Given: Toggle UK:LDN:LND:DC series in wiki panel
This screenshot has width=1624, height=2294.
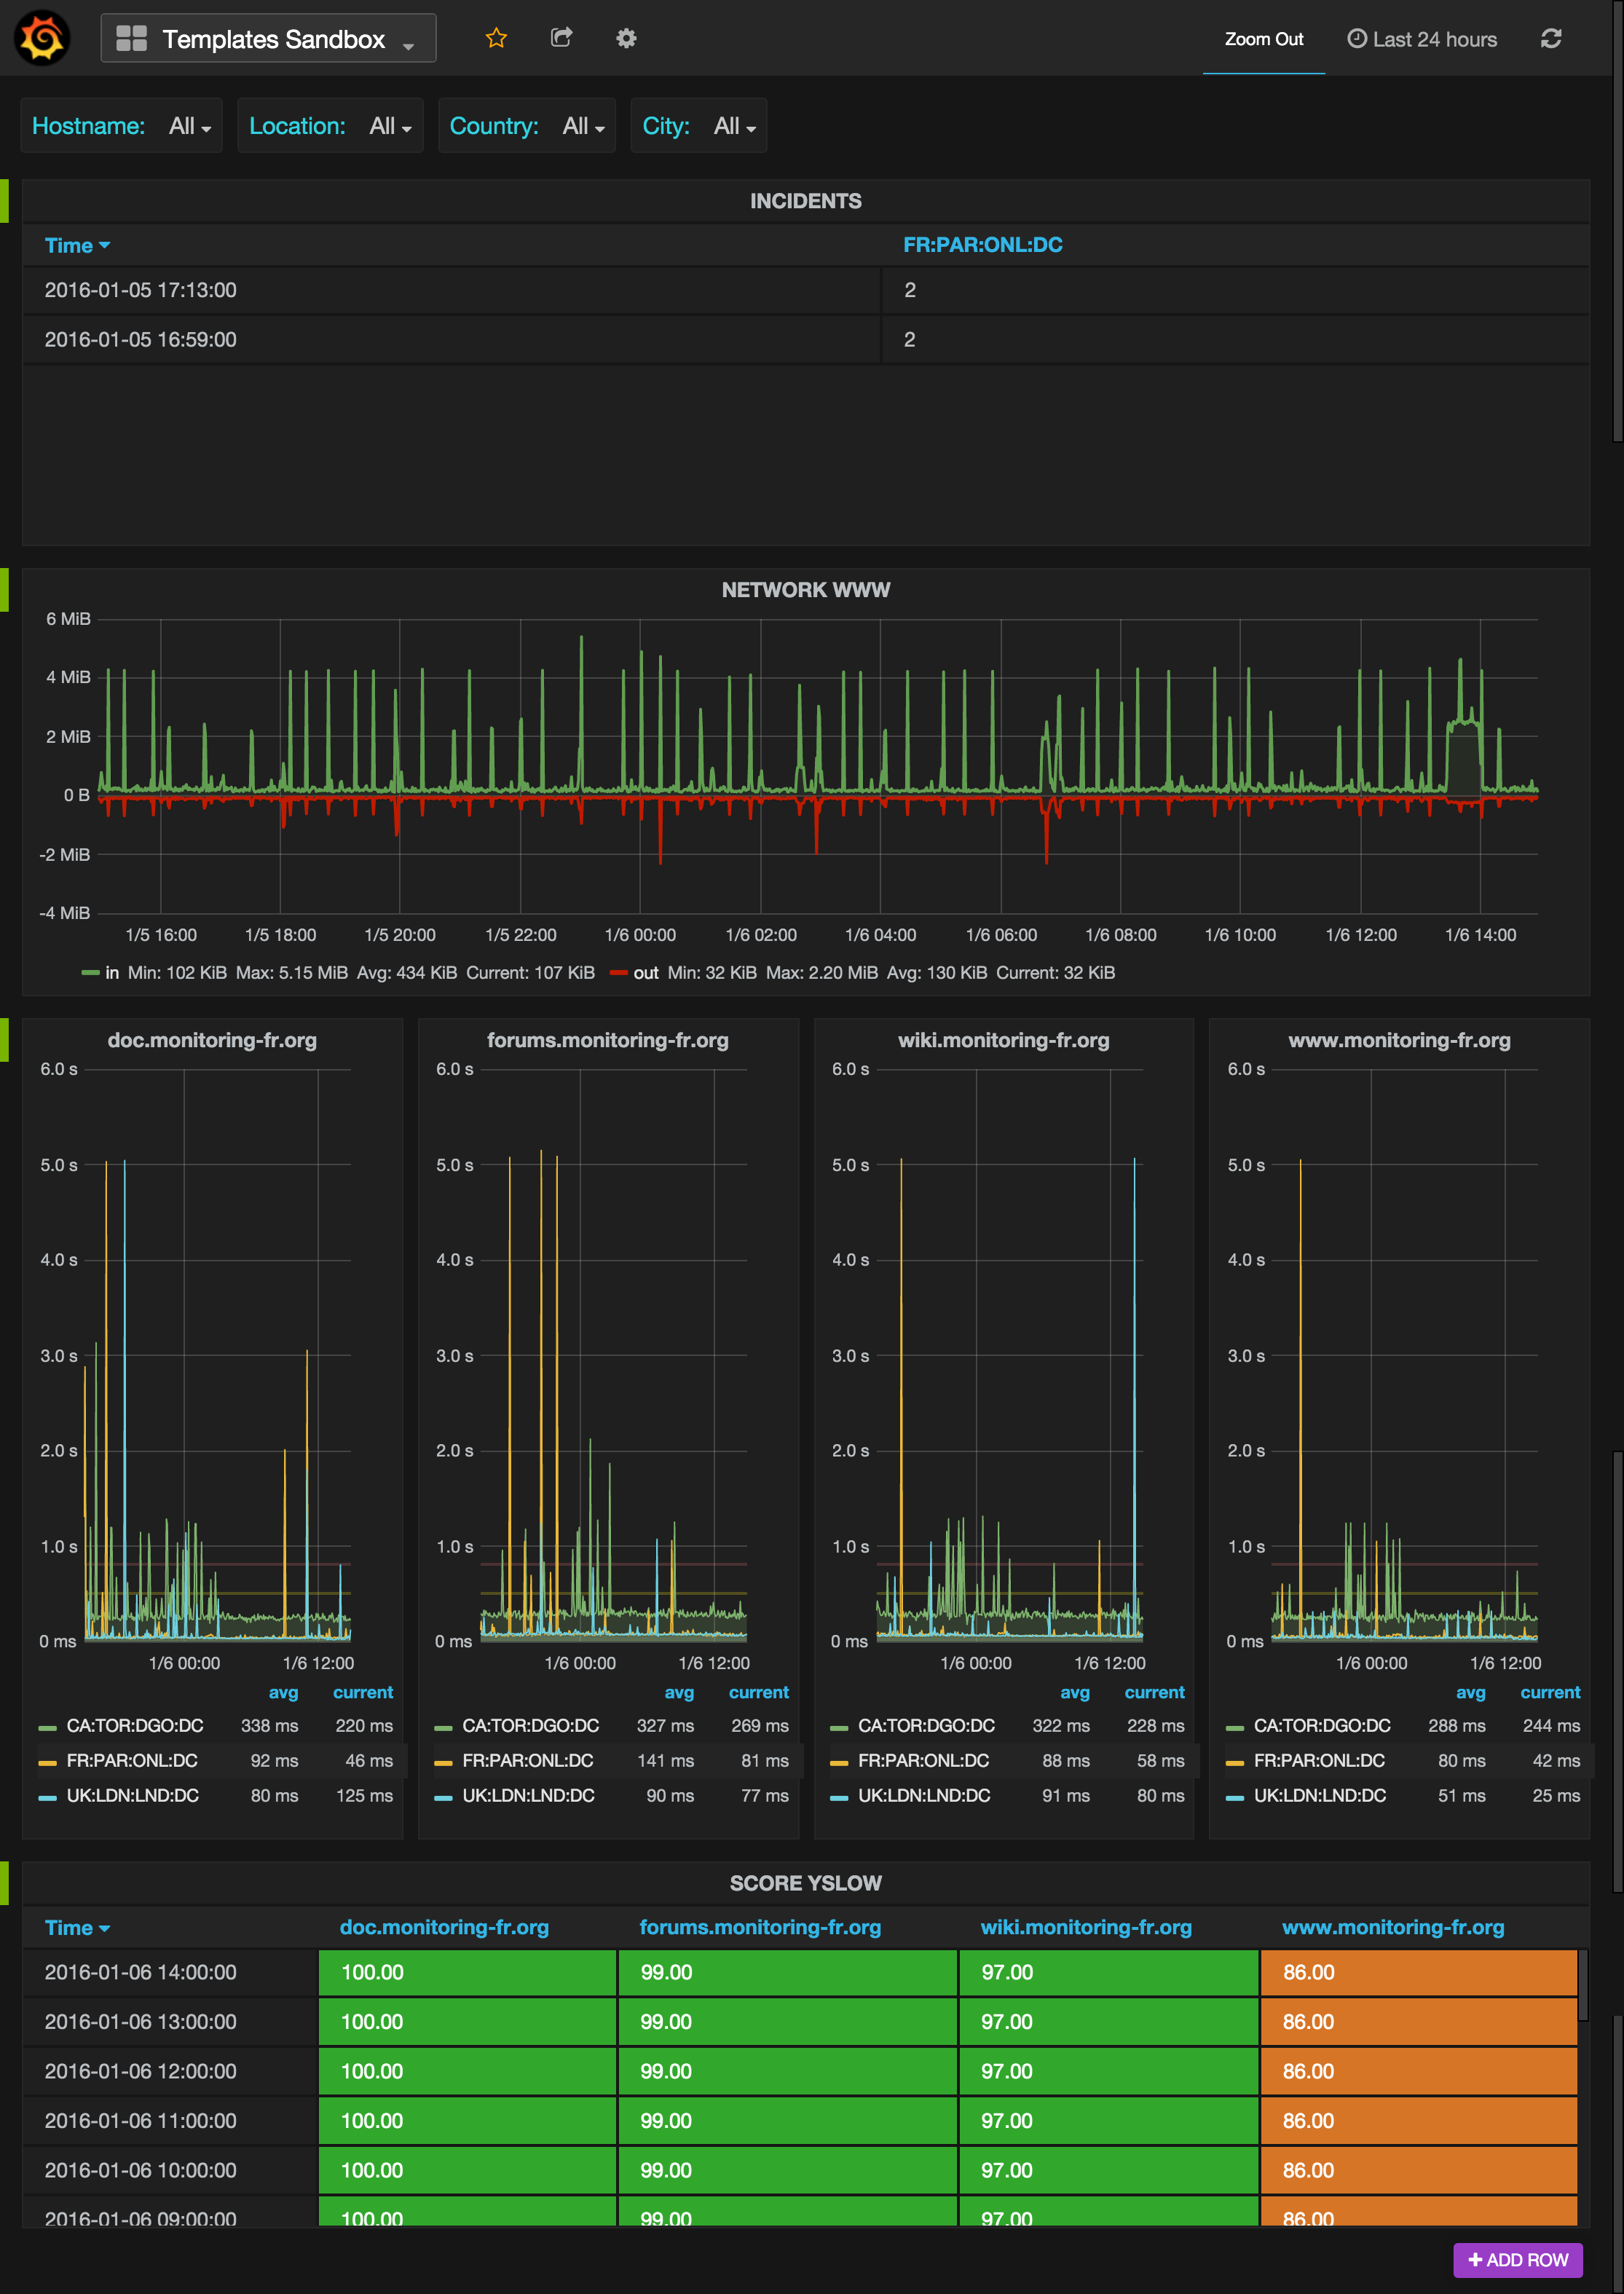Looking at the screenshot, I should pyautogui.click(x=924, y=1796).
